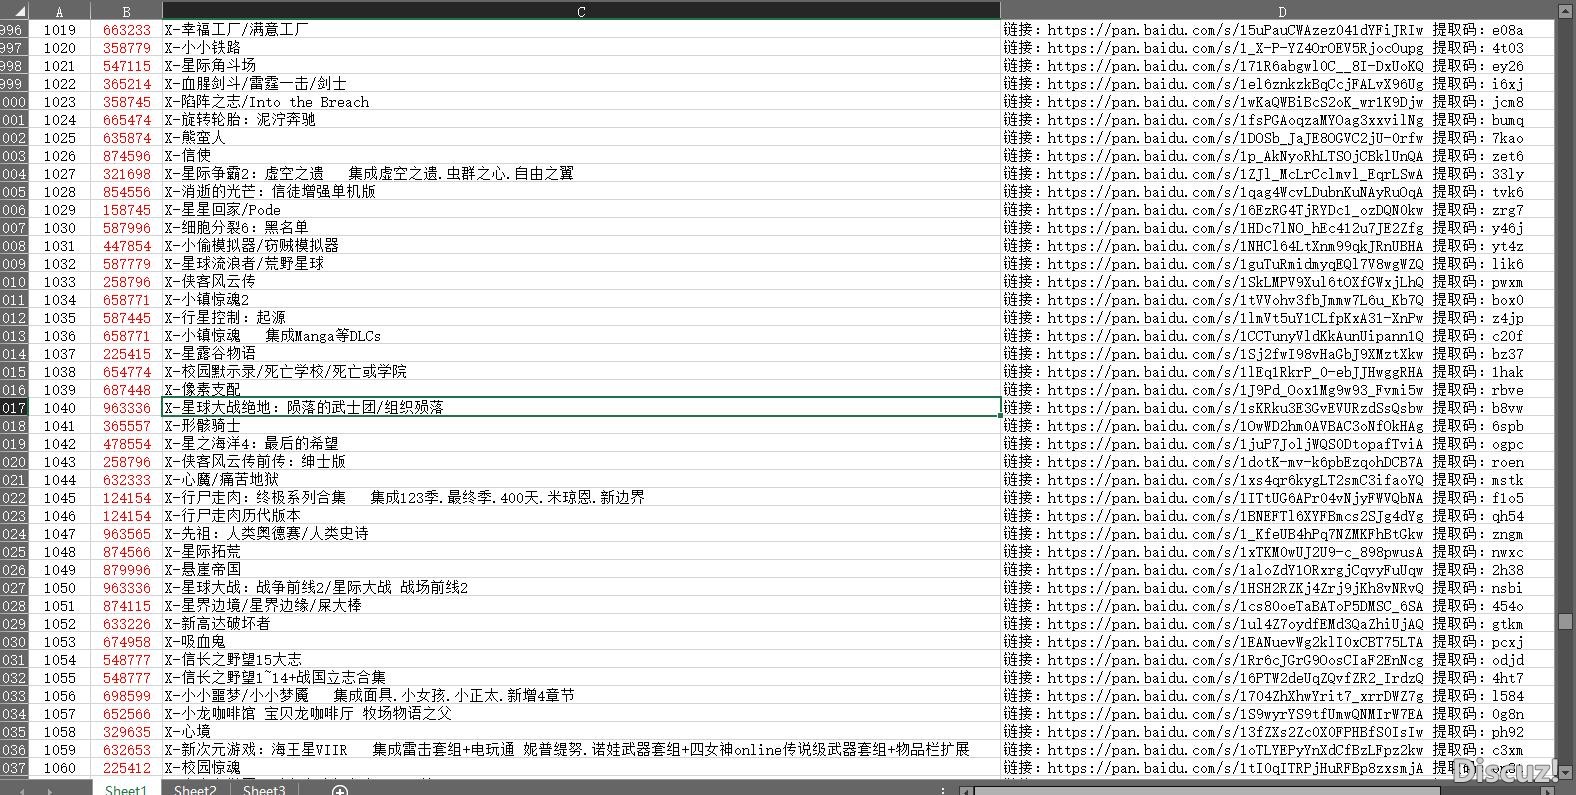Select cell X-新高达破坏者
This screenshot has height=795, width=1576.
coord(581,624)
